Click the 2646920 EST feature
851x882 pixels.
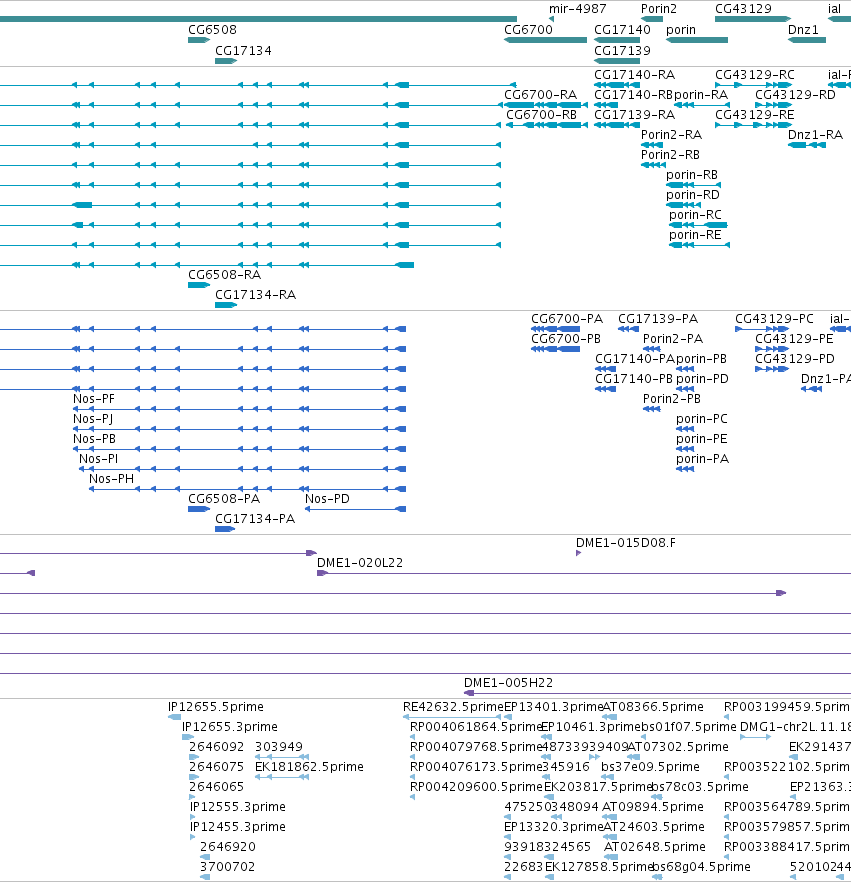[205, 857]
